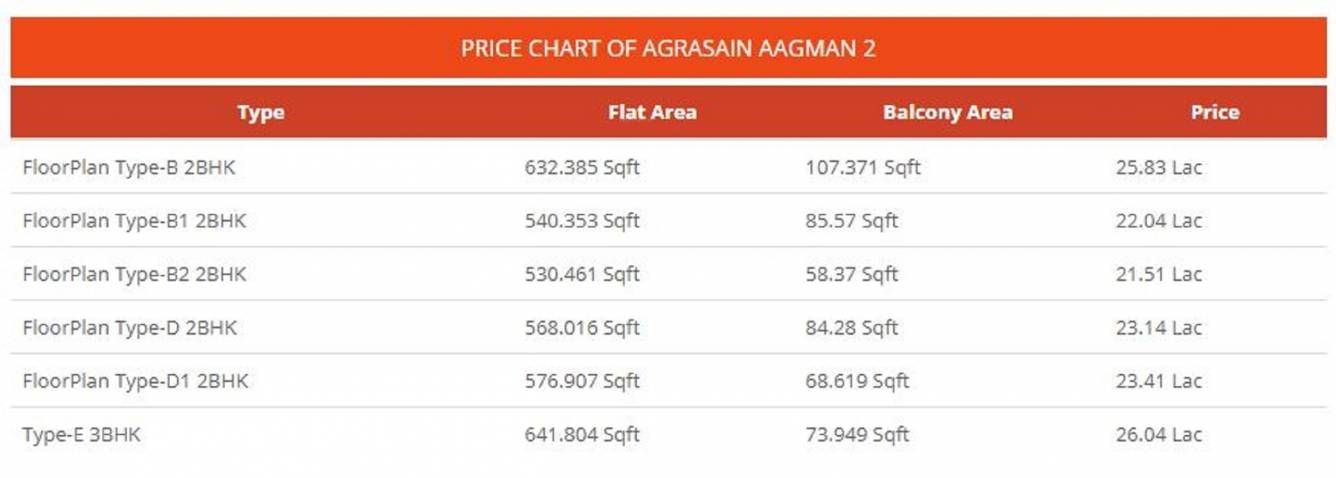Click the Price Chart of Agrasain Aagman 2 title
Viewport: 1336px width, 478px height.
click(x=668, y=48)
